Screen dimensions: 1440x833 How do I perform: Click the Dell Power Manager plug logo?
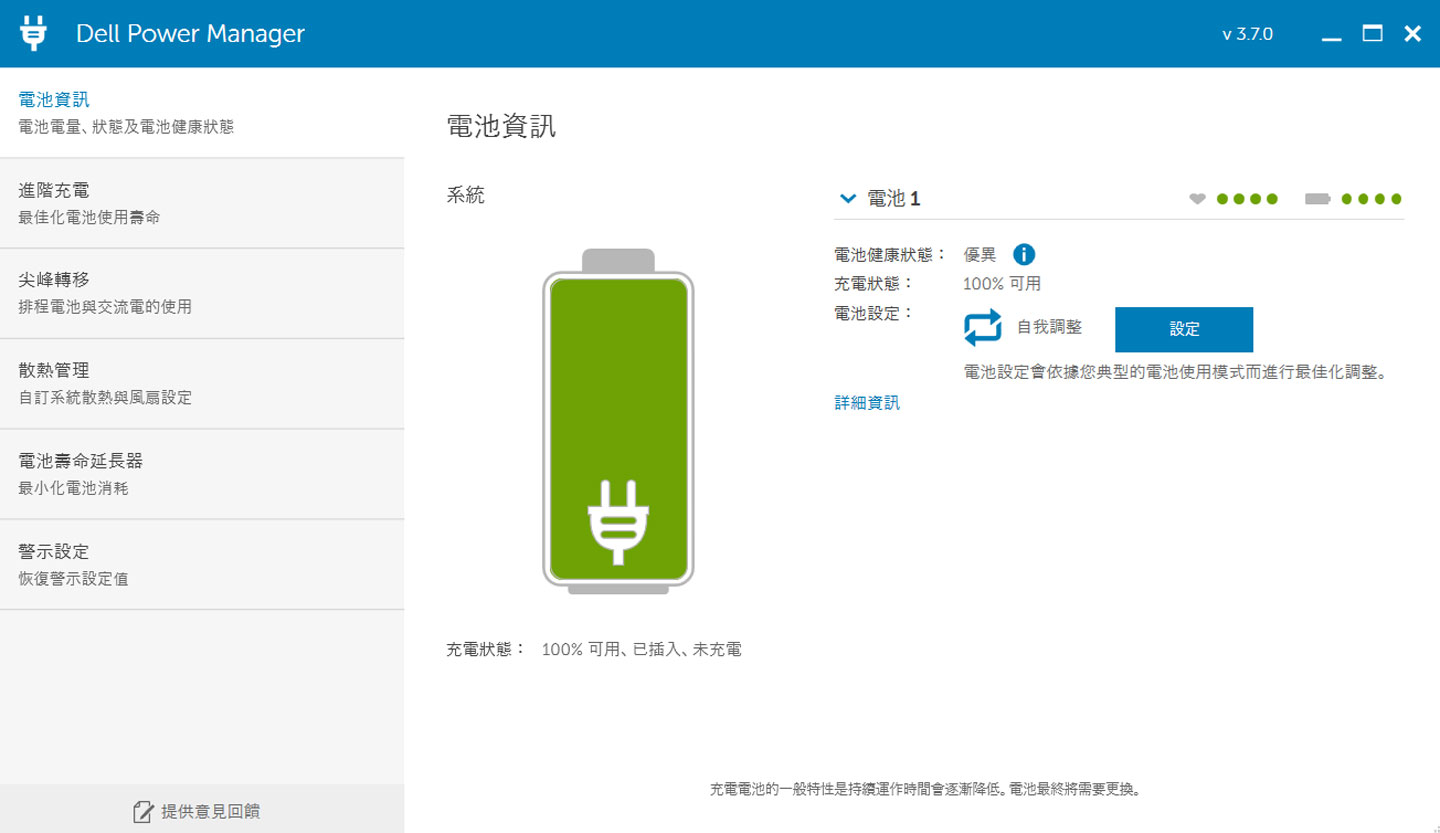[33, 32]
